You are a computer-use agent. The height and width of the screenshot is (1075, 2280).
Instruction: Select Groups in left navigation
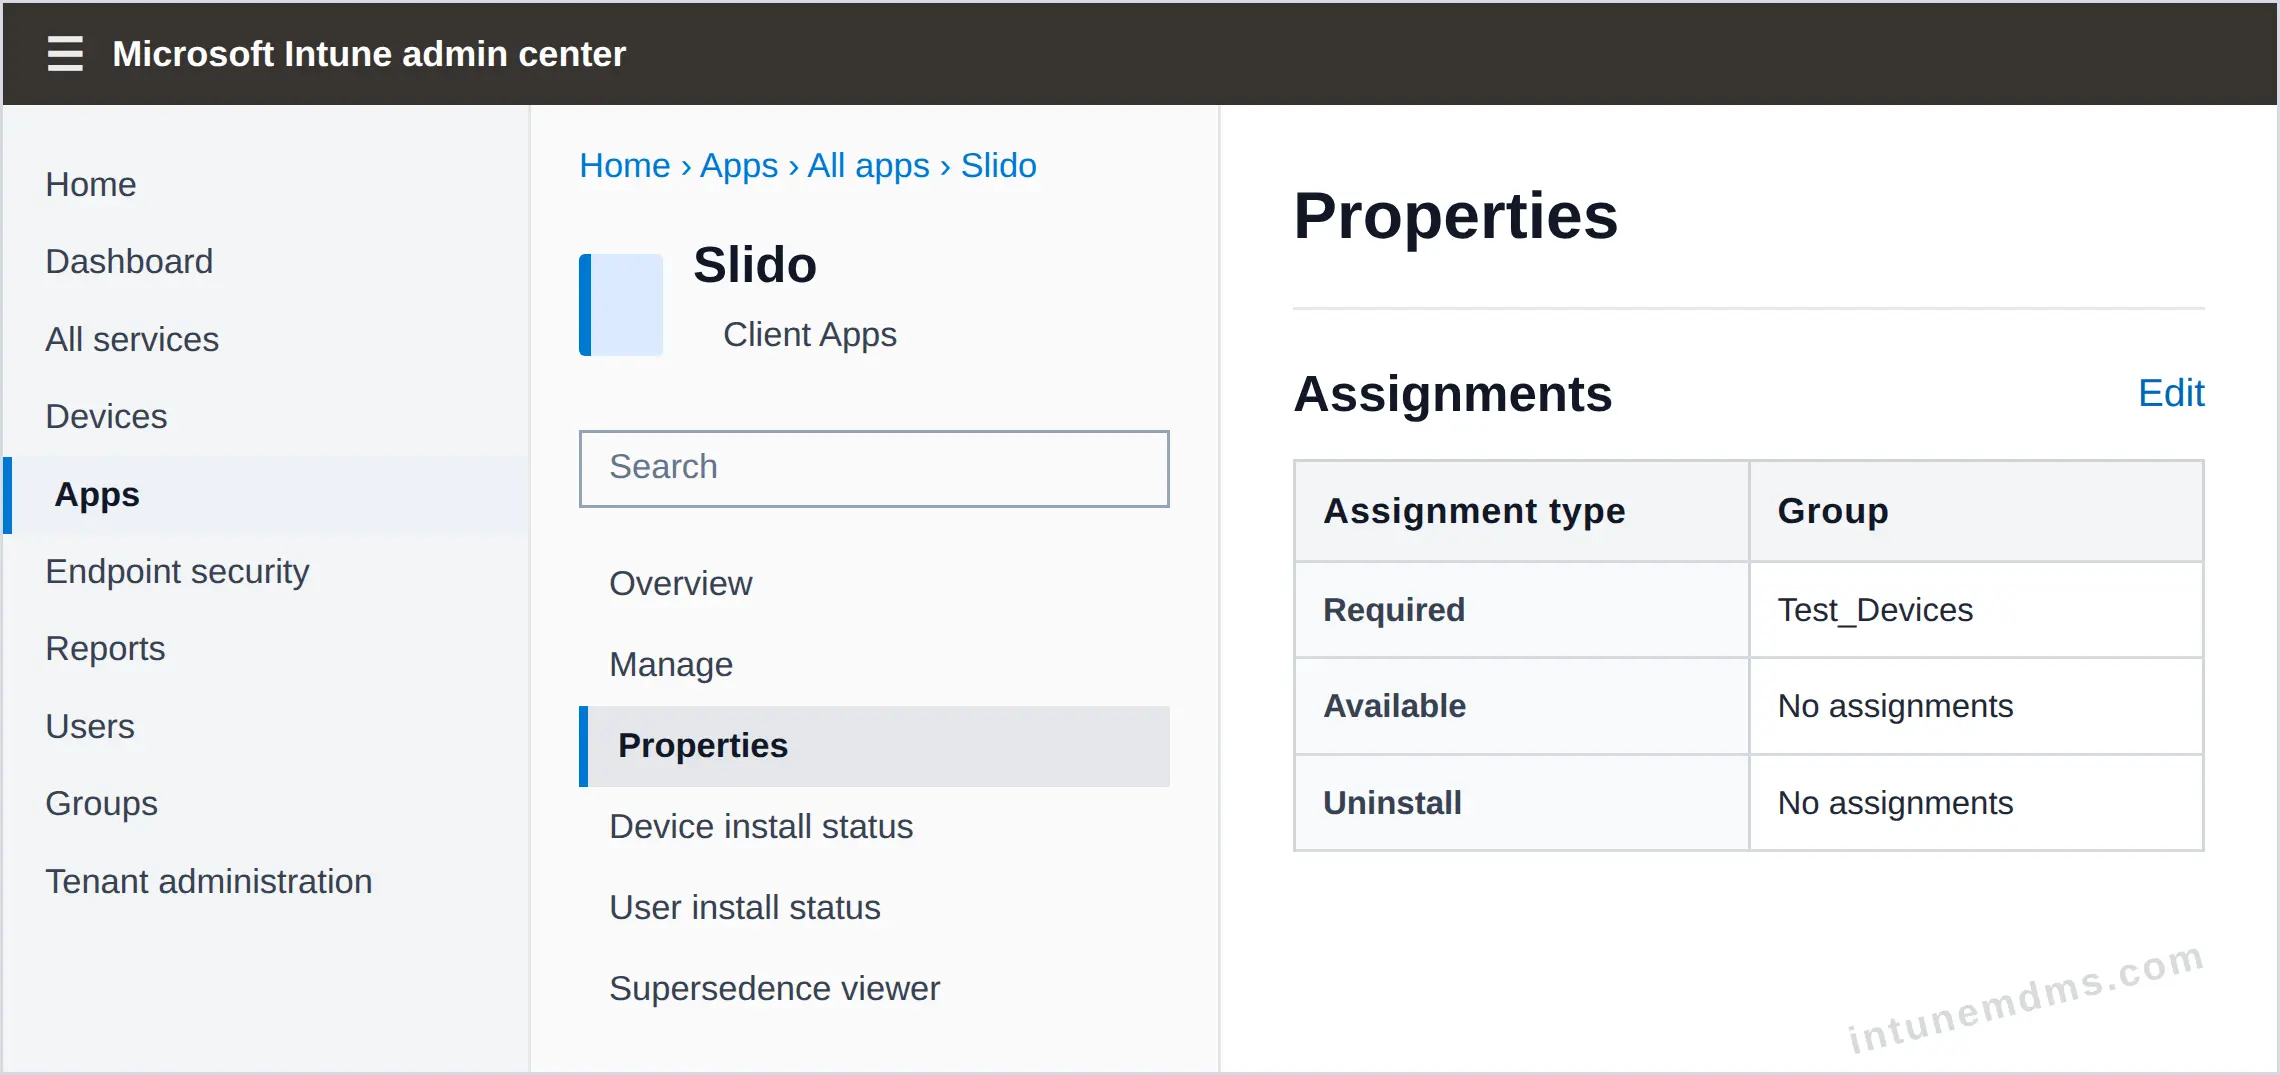click(x=101, y=804)
